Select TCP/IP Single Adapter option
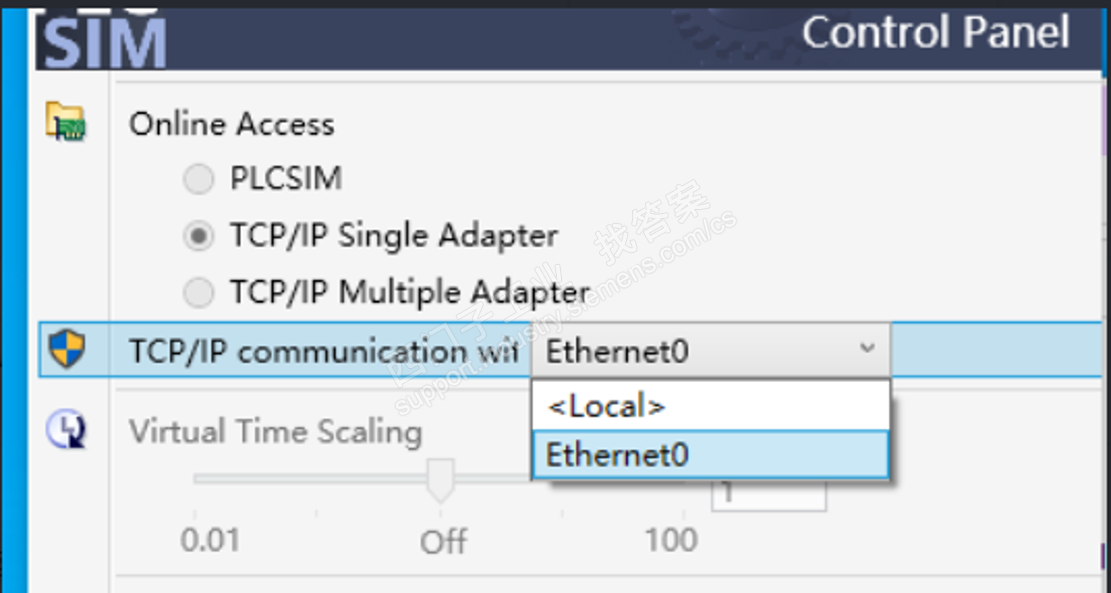The width and height of the screenshot is (1111, 593). (x=199, y=236)
